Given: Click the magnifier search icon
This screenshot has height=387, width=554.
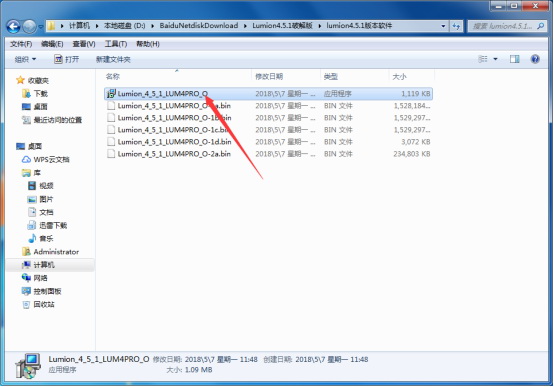Looking at the screenshot, I should pyautogui.click(x=540, y=26).
